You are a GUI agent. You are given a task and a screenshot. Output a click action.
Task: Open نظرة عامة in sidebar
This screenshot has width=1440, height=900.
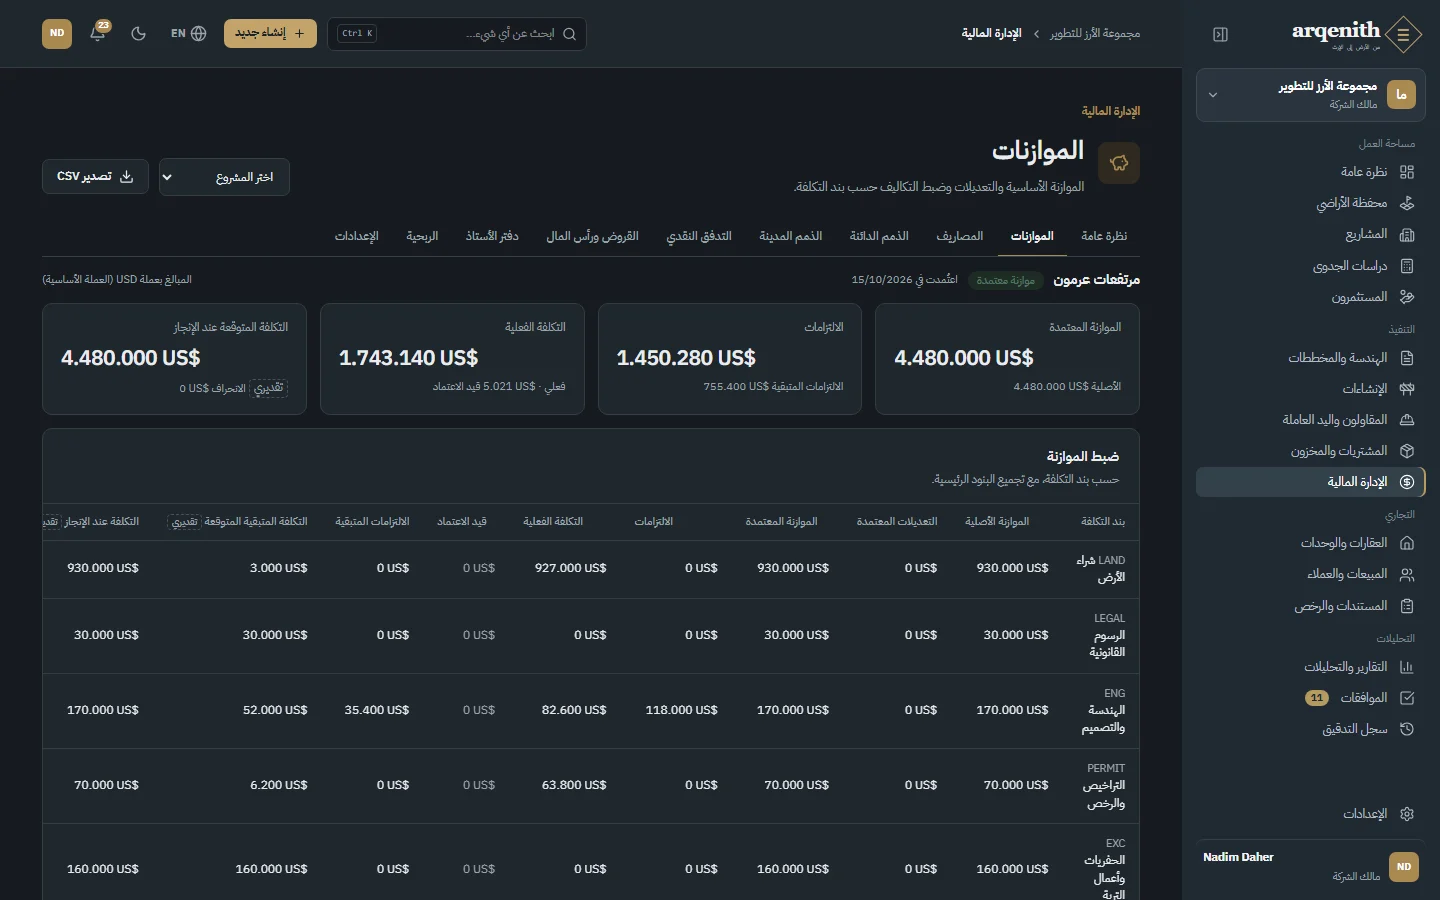1310,172
